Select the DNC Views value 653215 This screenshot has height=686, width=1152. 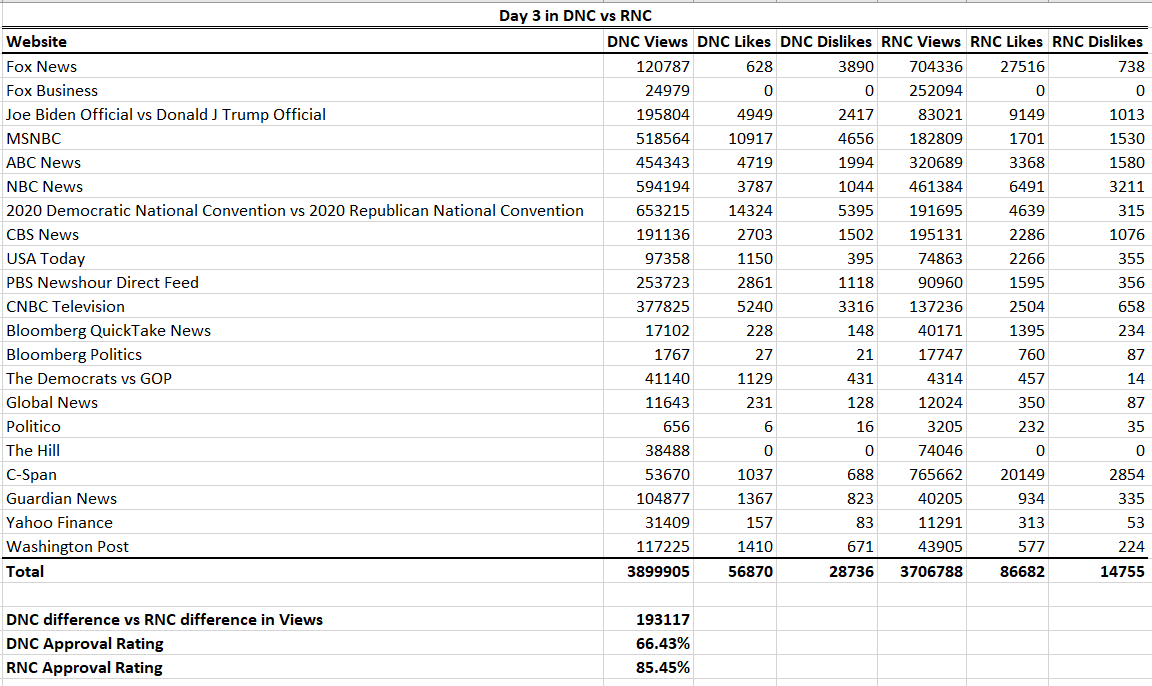[647, 210]
